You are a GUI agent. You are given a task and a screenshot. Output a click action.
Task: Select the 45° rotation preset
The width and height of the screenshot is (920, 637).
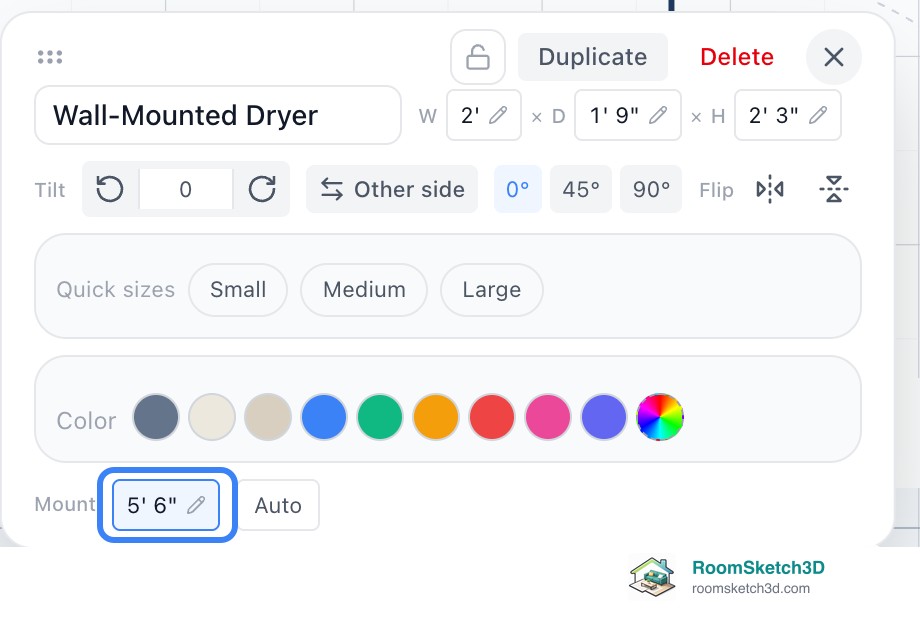tap(581, 189)
